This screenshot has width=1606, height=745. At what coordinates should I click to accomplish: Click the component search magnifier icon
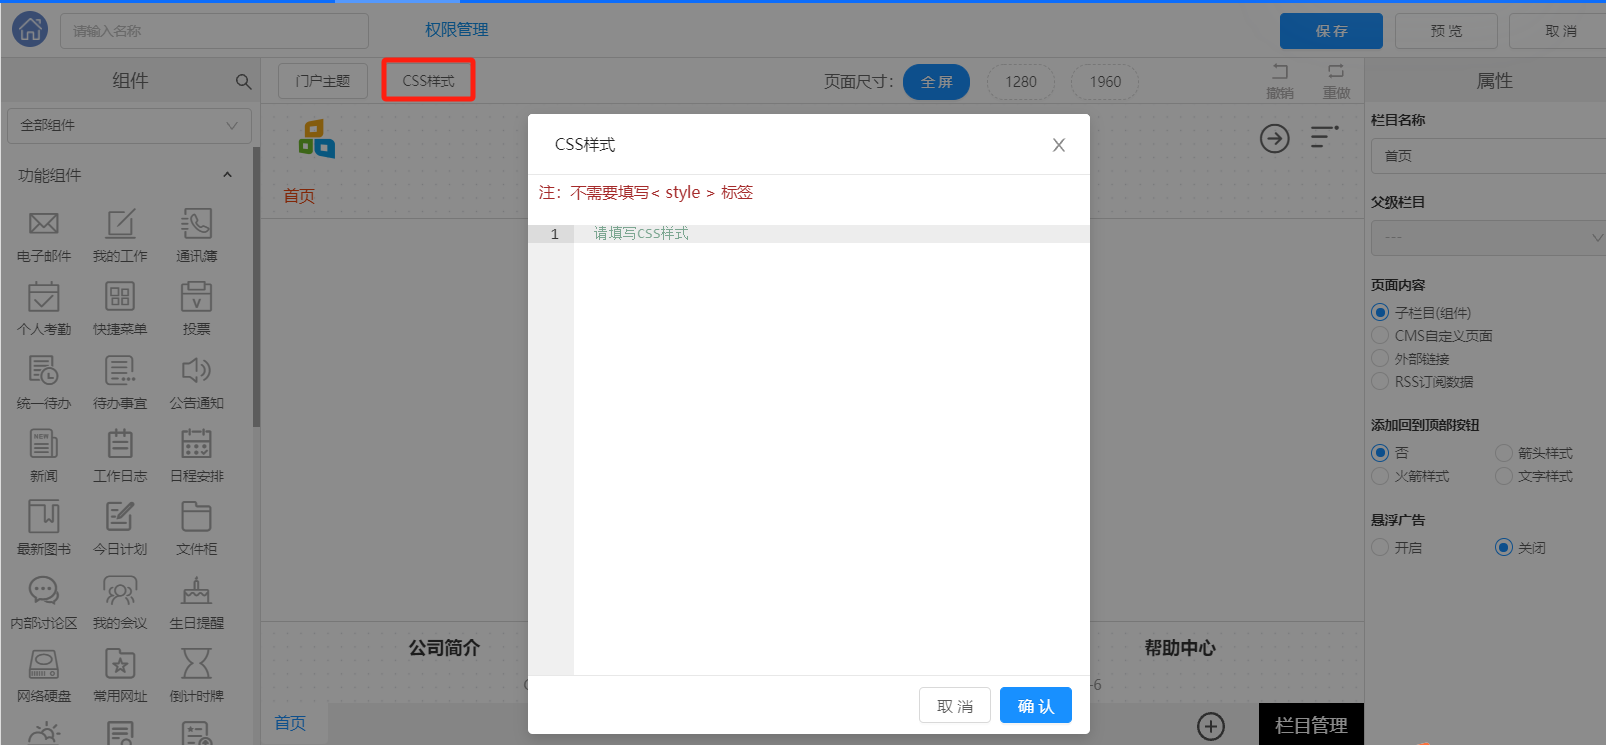tap(243, 82)
